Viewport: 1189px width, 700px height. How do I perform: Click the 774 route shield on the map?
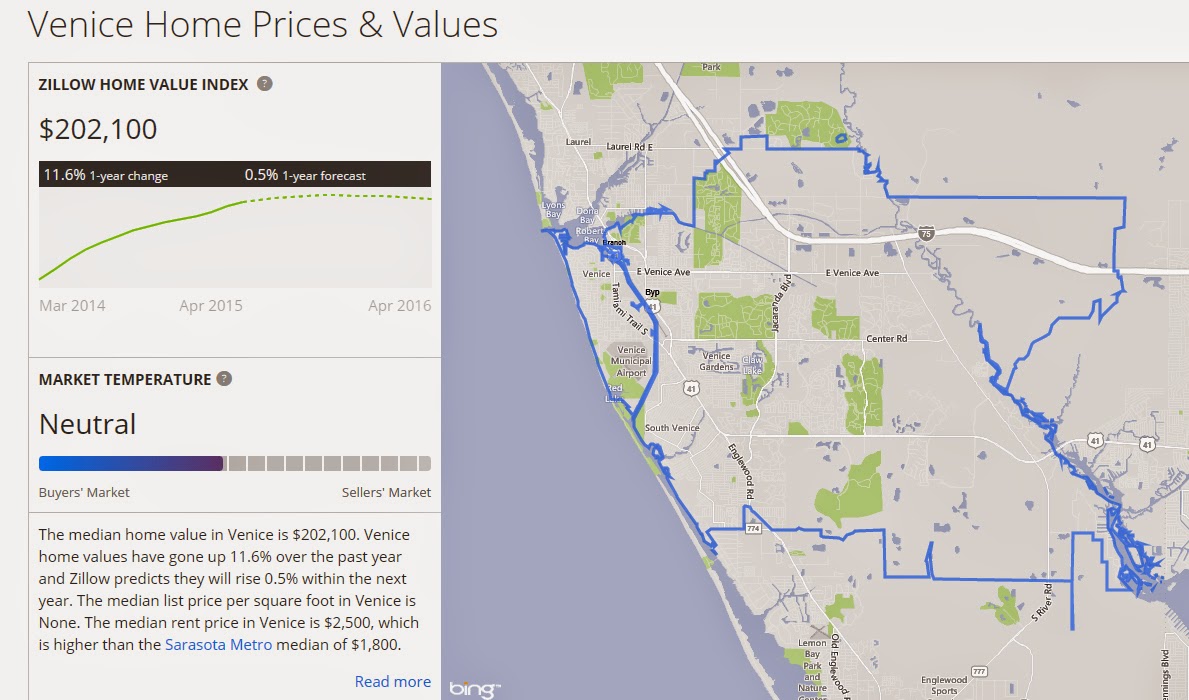[753, 529]
